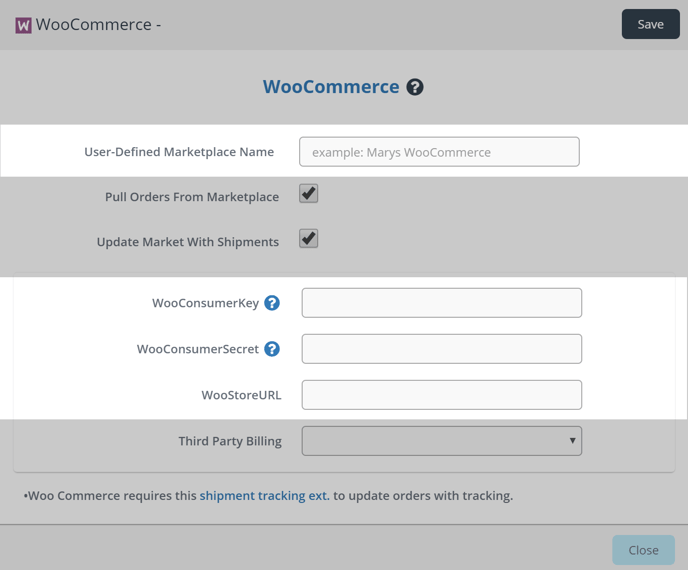This screenshot has height=570, width=688.
Task: Focus the User-Defined Marketplace Name field
Action: point(439,152)
